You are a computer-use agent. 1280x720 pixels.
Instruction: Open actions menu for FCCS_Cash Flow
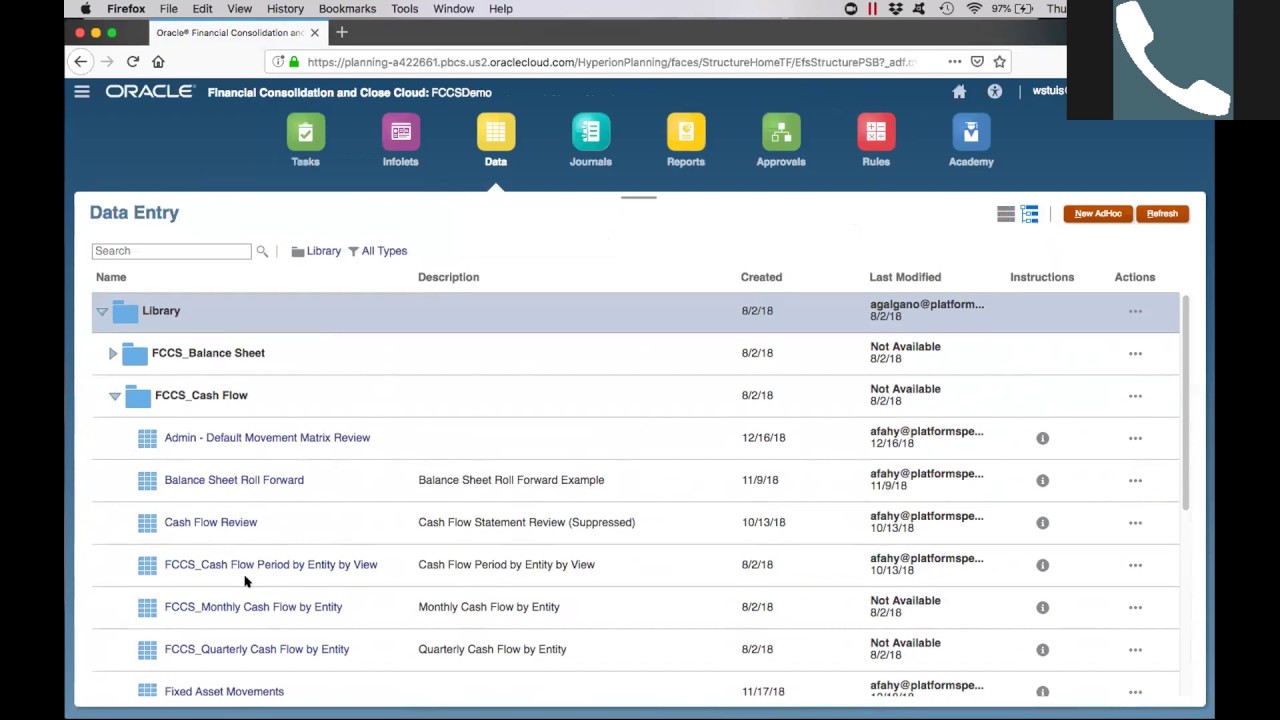point(1135,396)
